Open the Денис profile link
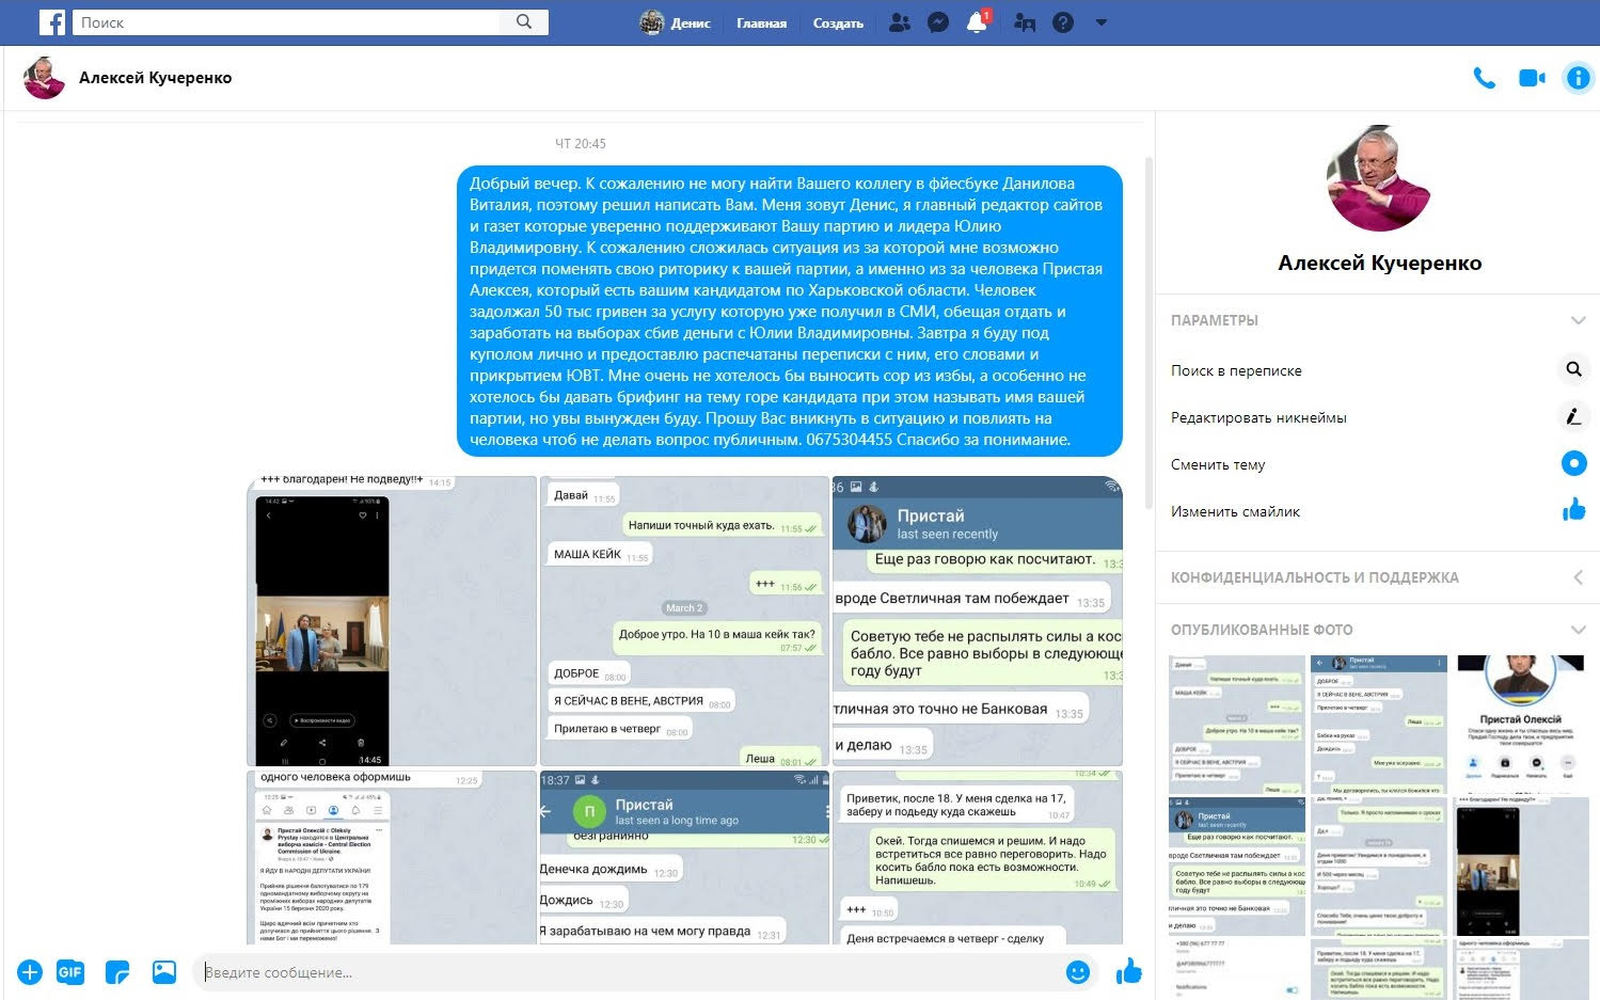The image size is (1600, 1000). pos(675,22)
